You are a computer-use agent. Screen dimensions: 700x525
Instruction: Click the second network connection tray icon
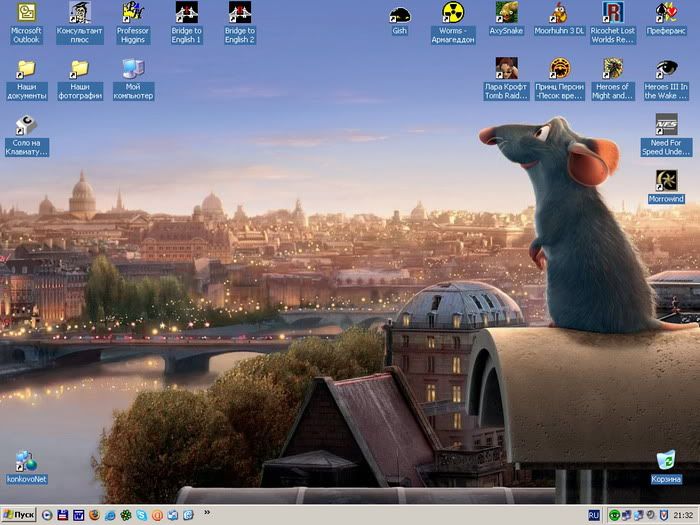tap(639, 515)
